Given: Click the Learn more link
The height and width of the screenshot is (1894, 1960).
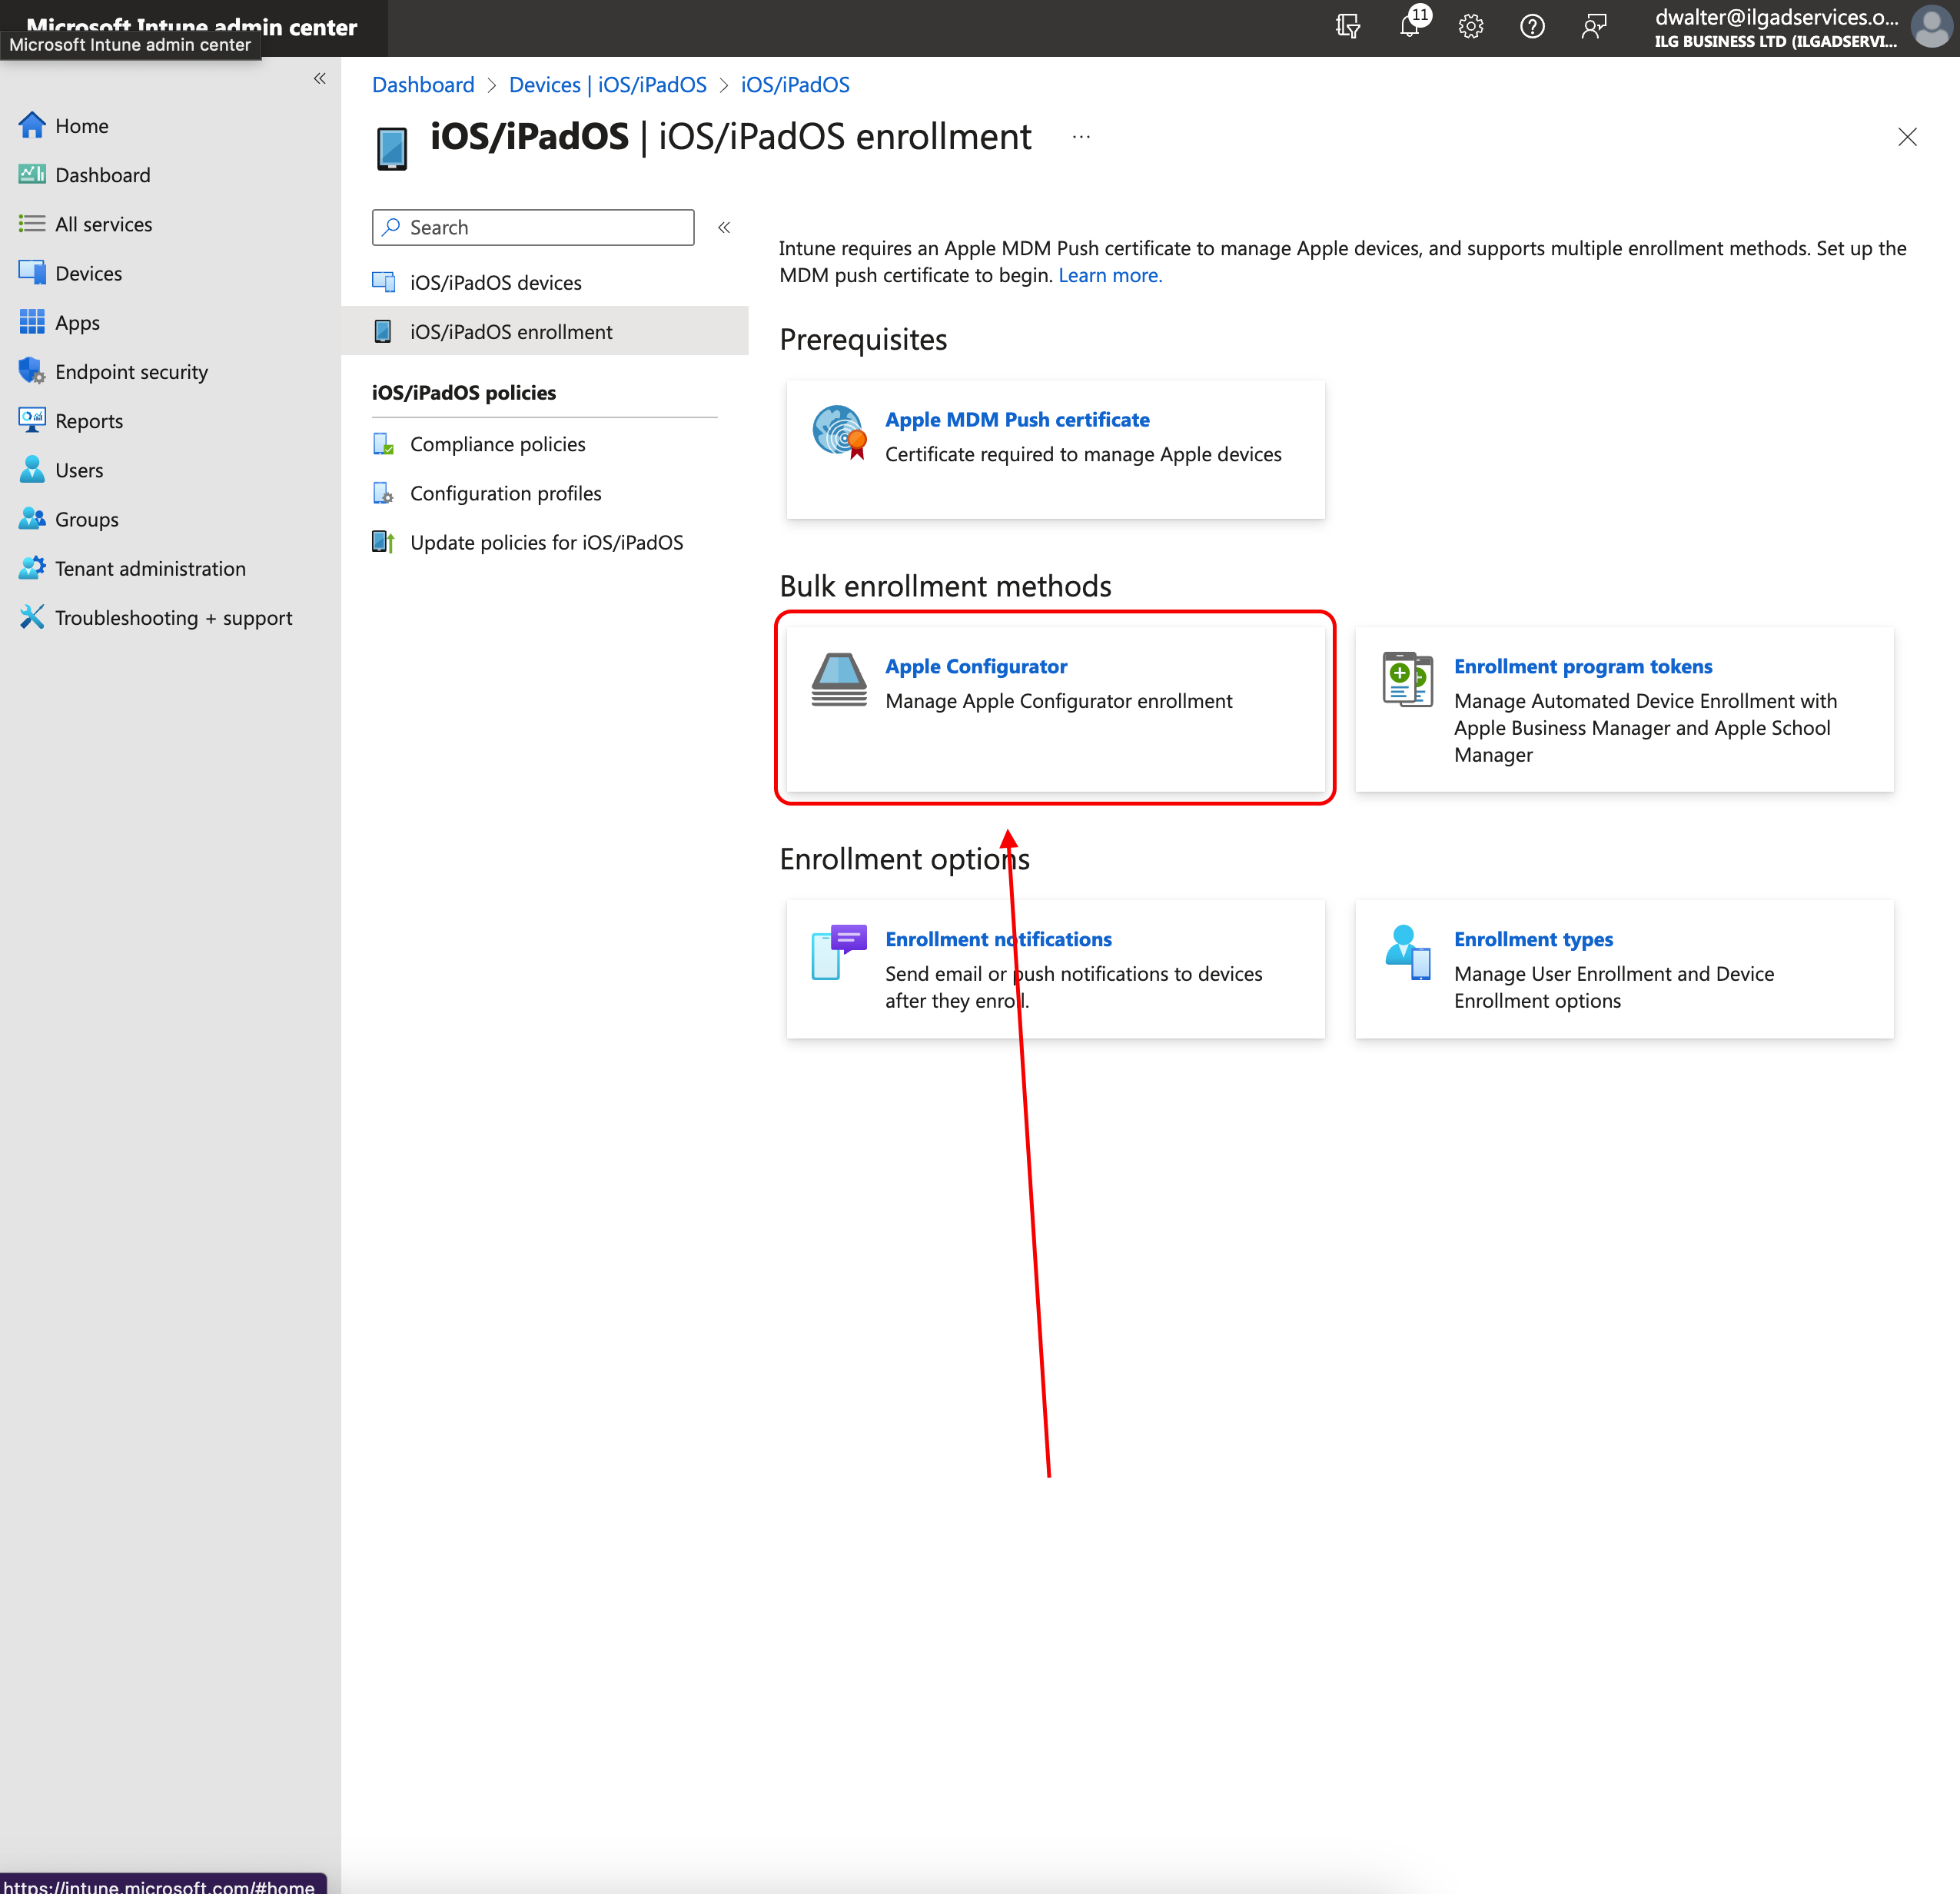Looking at the screenshot, I should pyautogui.click(x=1109, y=275).
